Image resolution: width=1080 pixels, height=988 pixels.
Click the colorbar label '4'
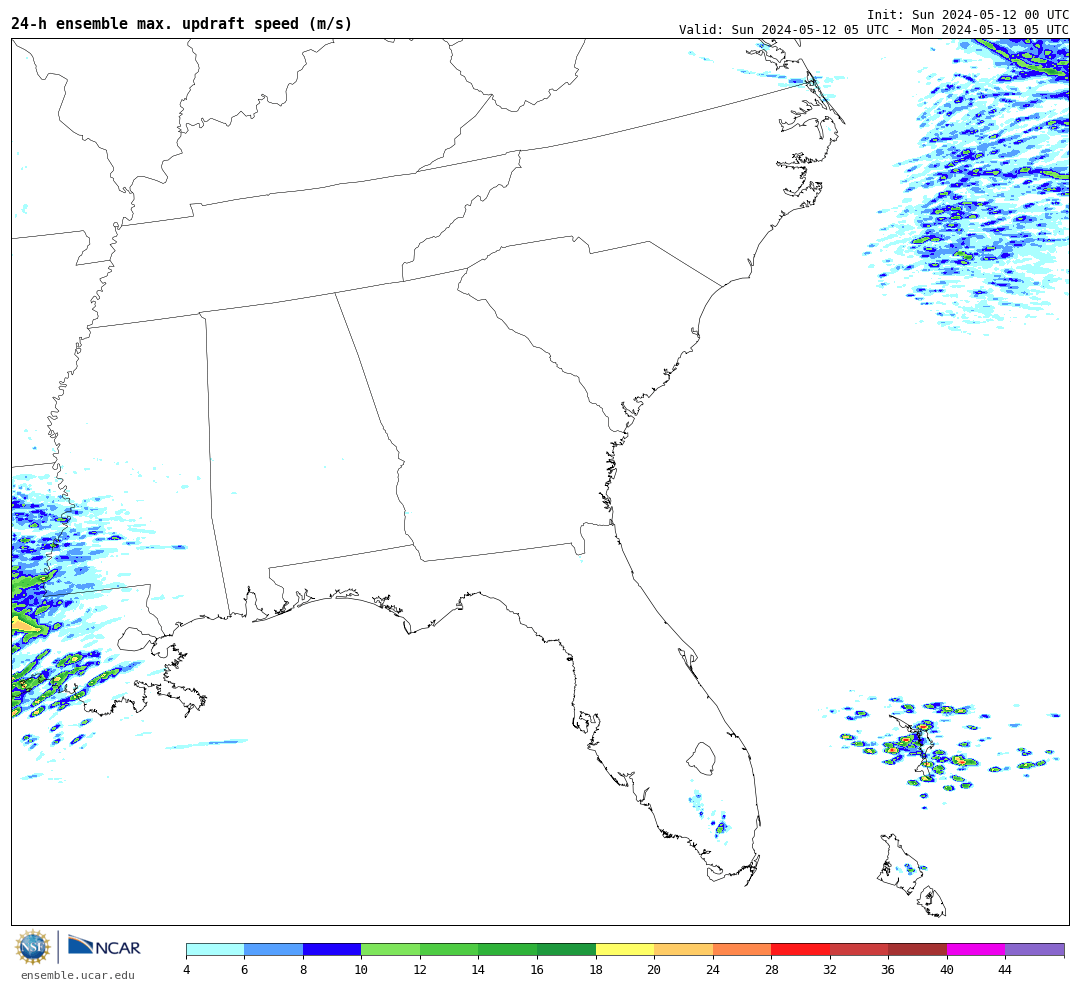187,969
